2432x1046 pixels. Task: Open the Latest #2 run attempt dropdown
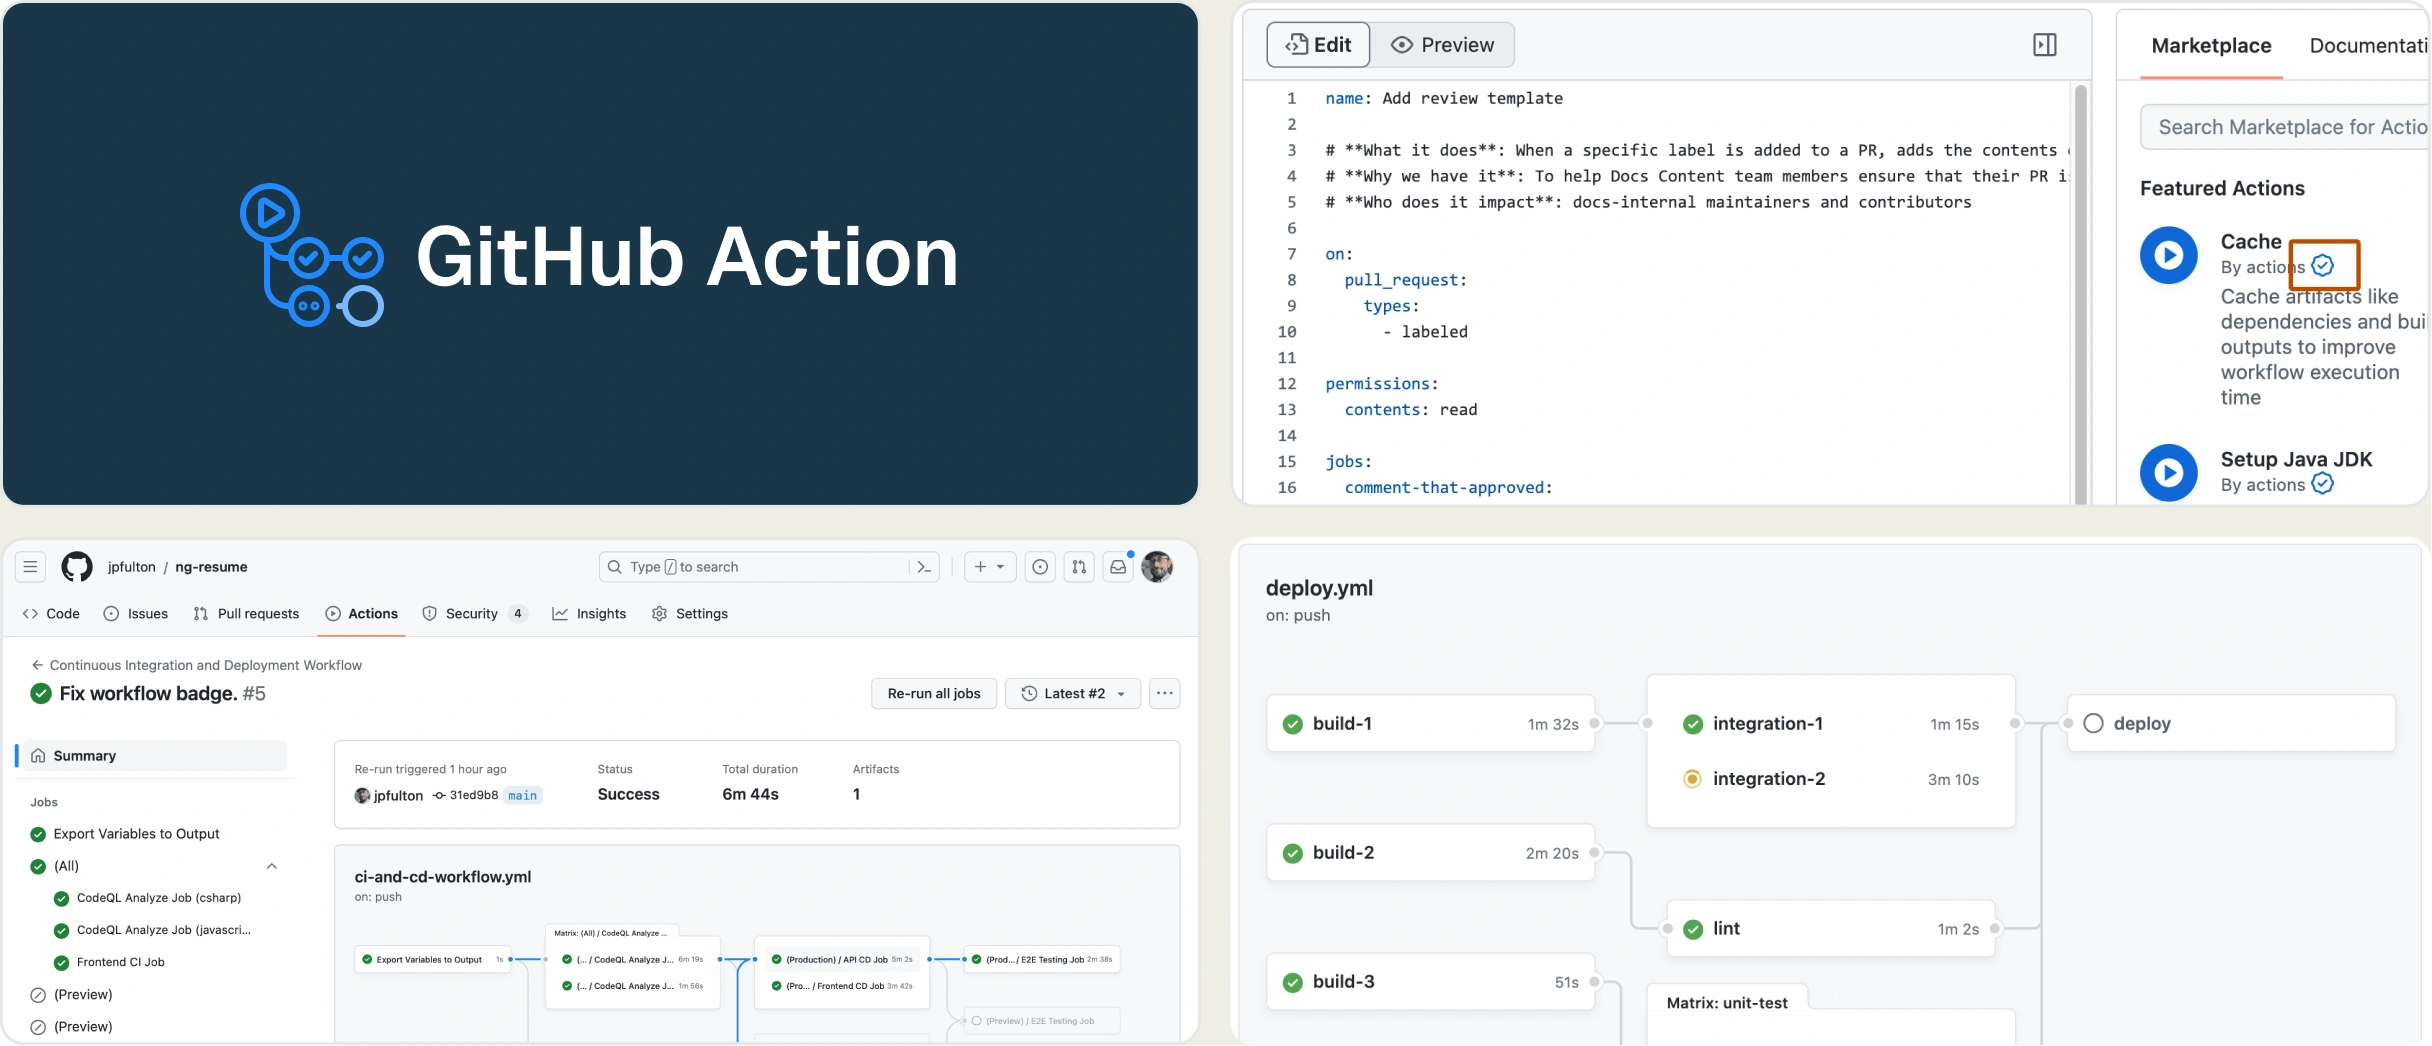coord(1073,693)
